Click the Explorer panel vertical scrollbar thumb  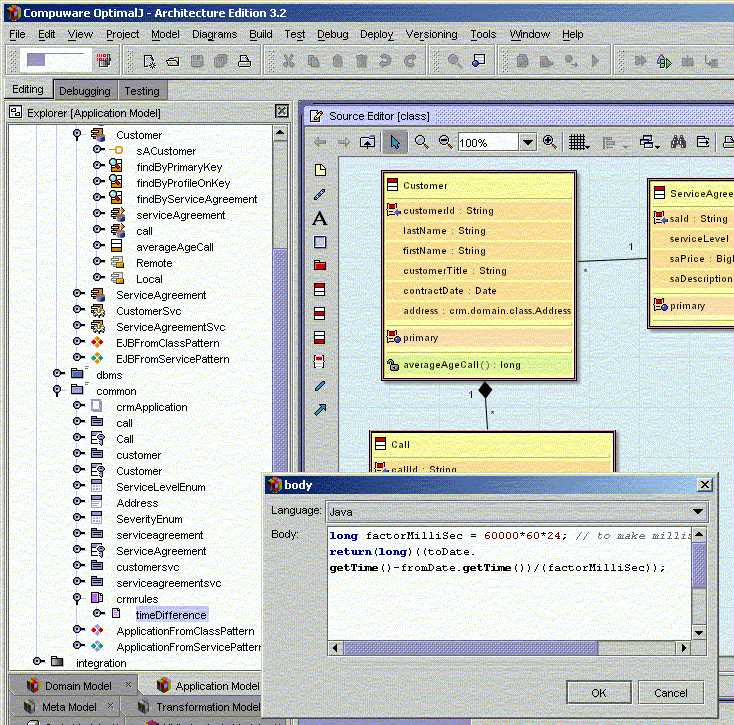coord(280,360)
